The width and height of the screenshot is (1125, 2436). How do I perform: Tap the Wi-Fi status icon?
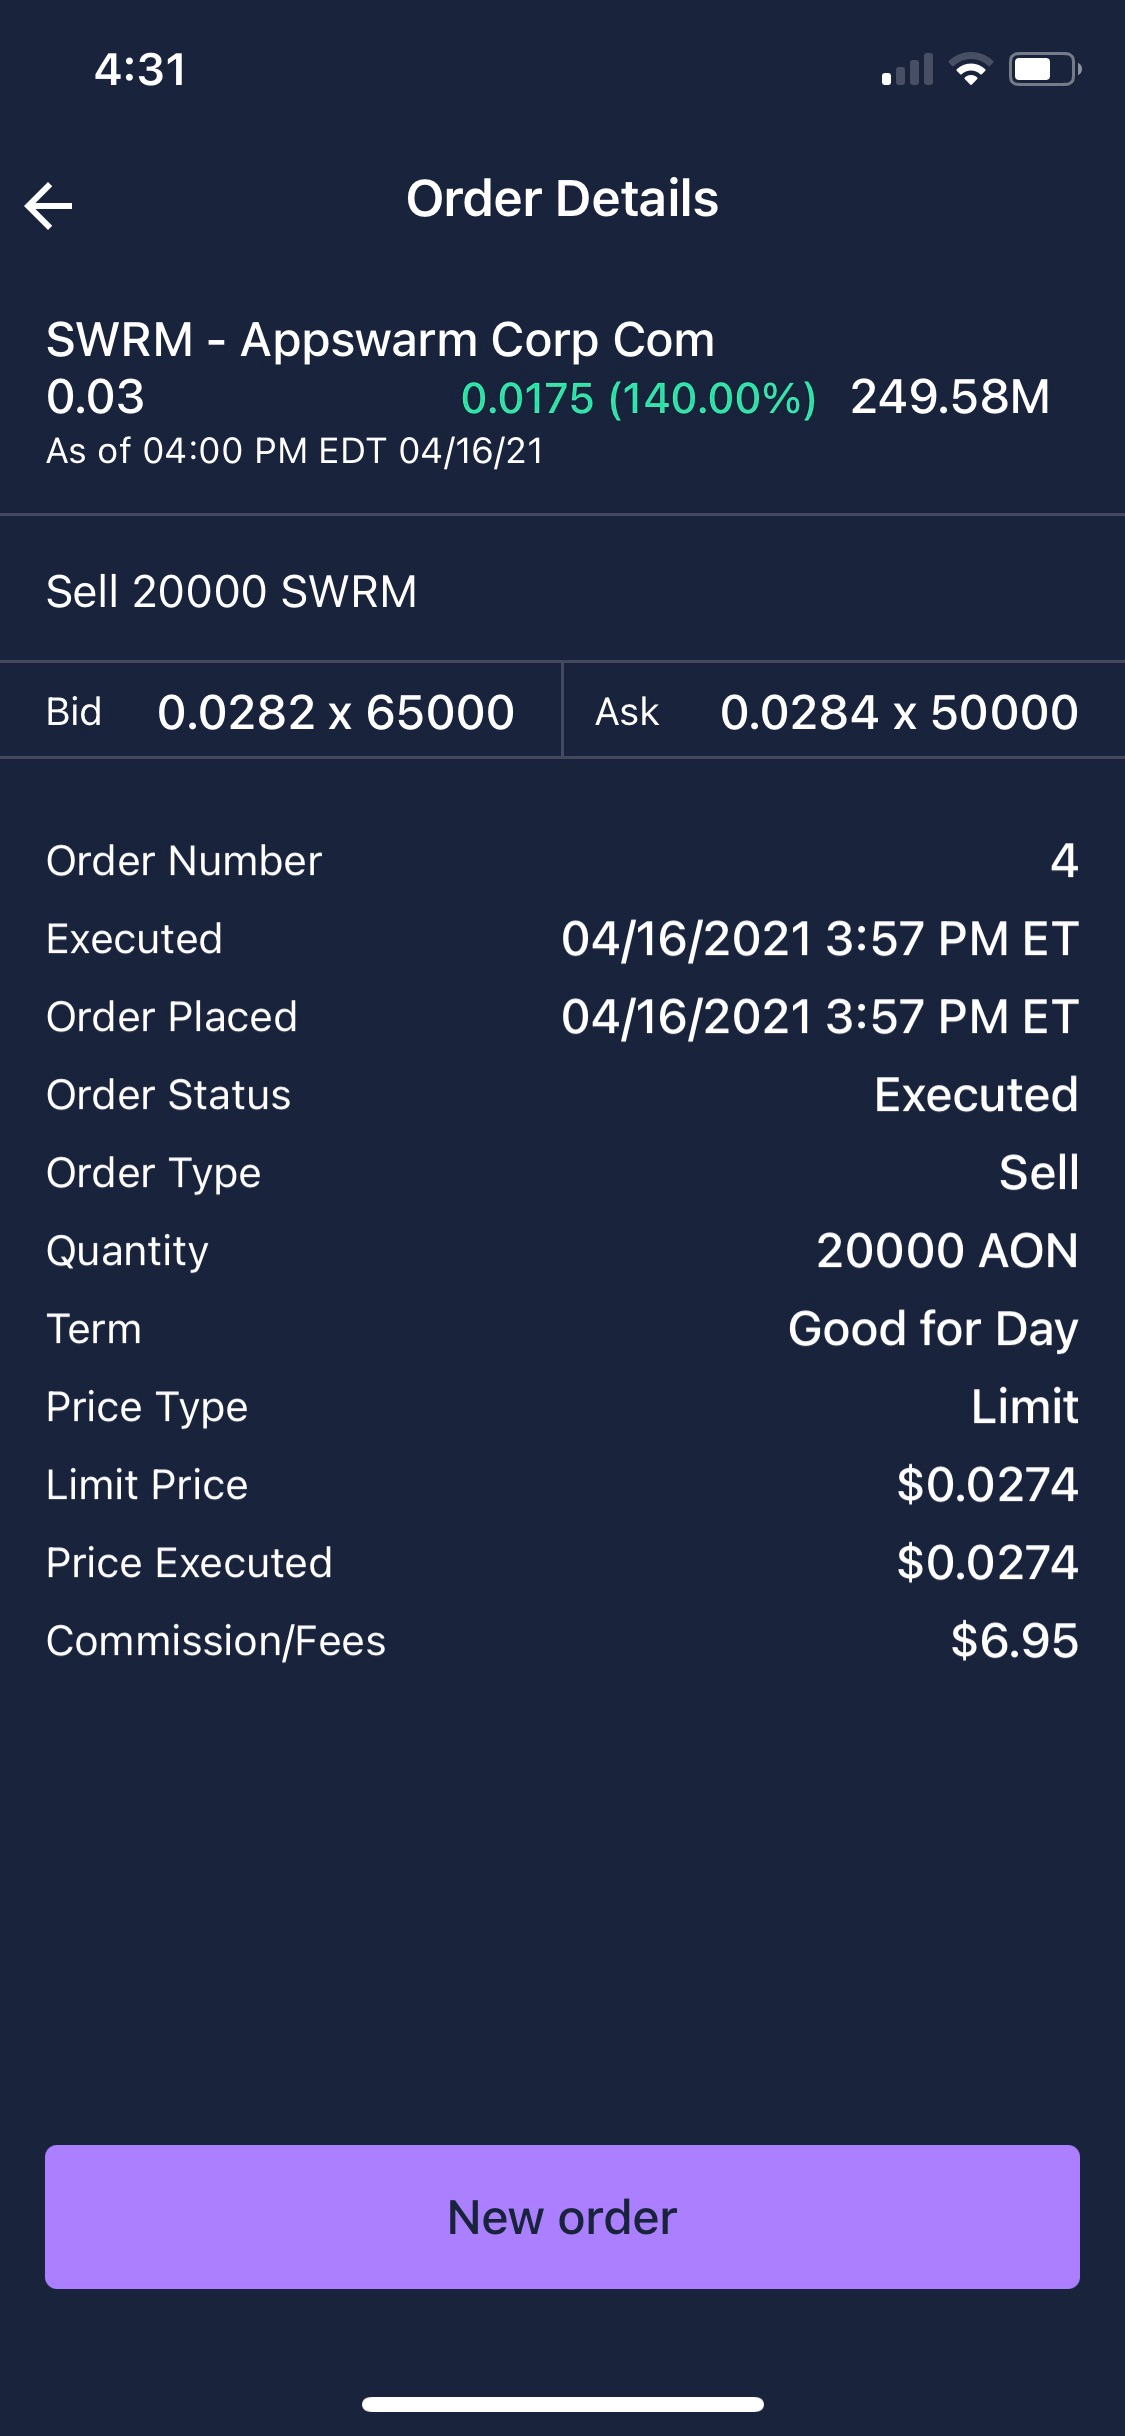tap(970, 70)
